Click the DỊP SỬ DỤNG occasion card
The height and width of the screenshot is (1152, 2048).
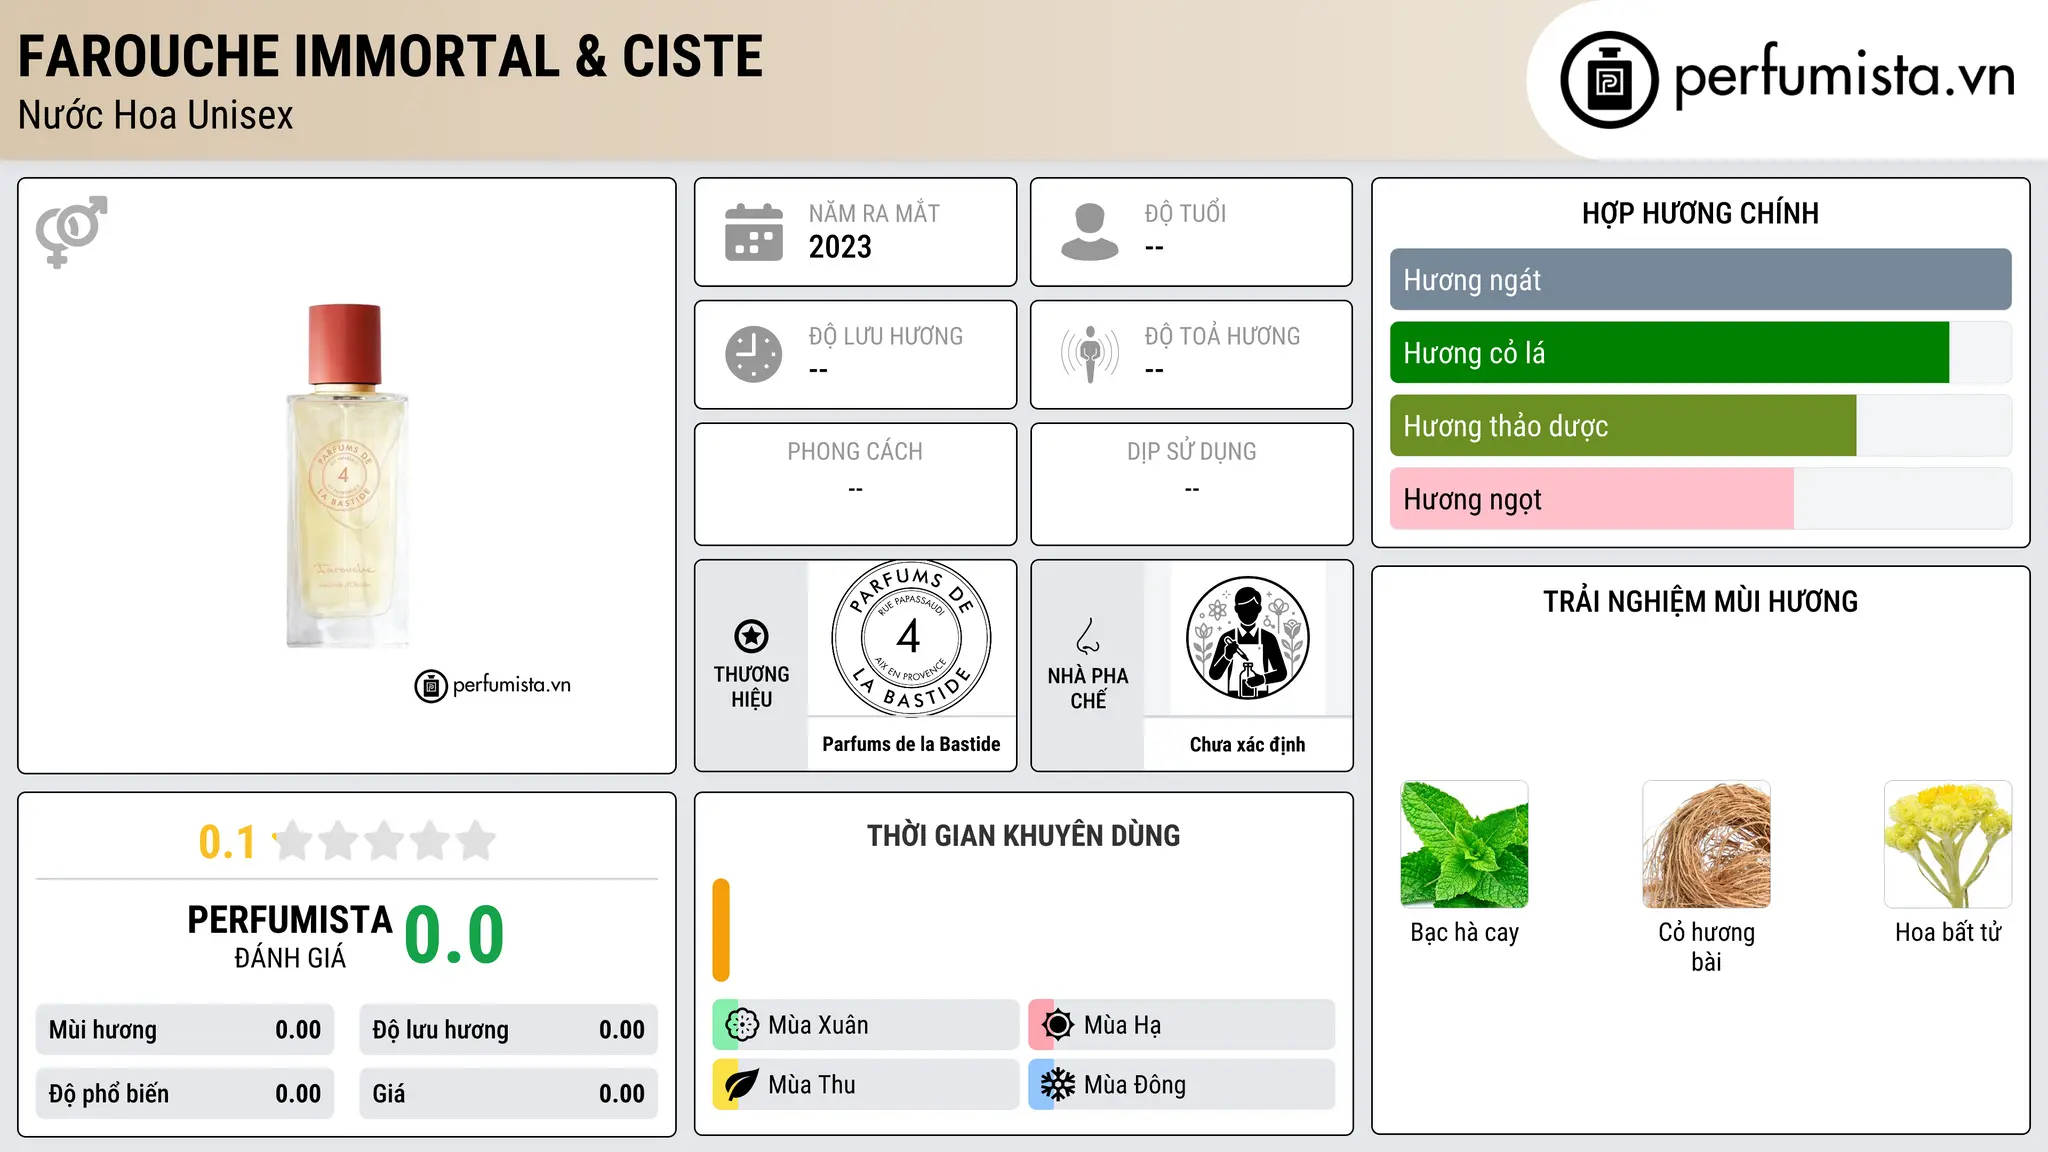(x=1191, y=484)
